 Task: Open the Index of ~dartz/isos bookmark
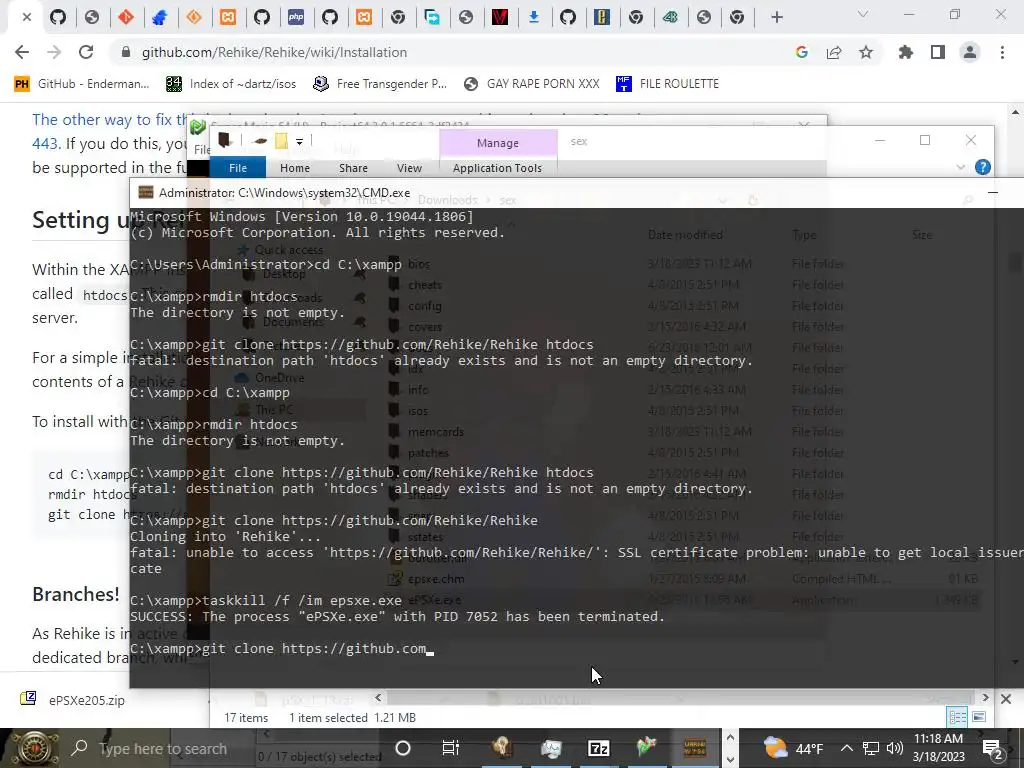[231, 84]
